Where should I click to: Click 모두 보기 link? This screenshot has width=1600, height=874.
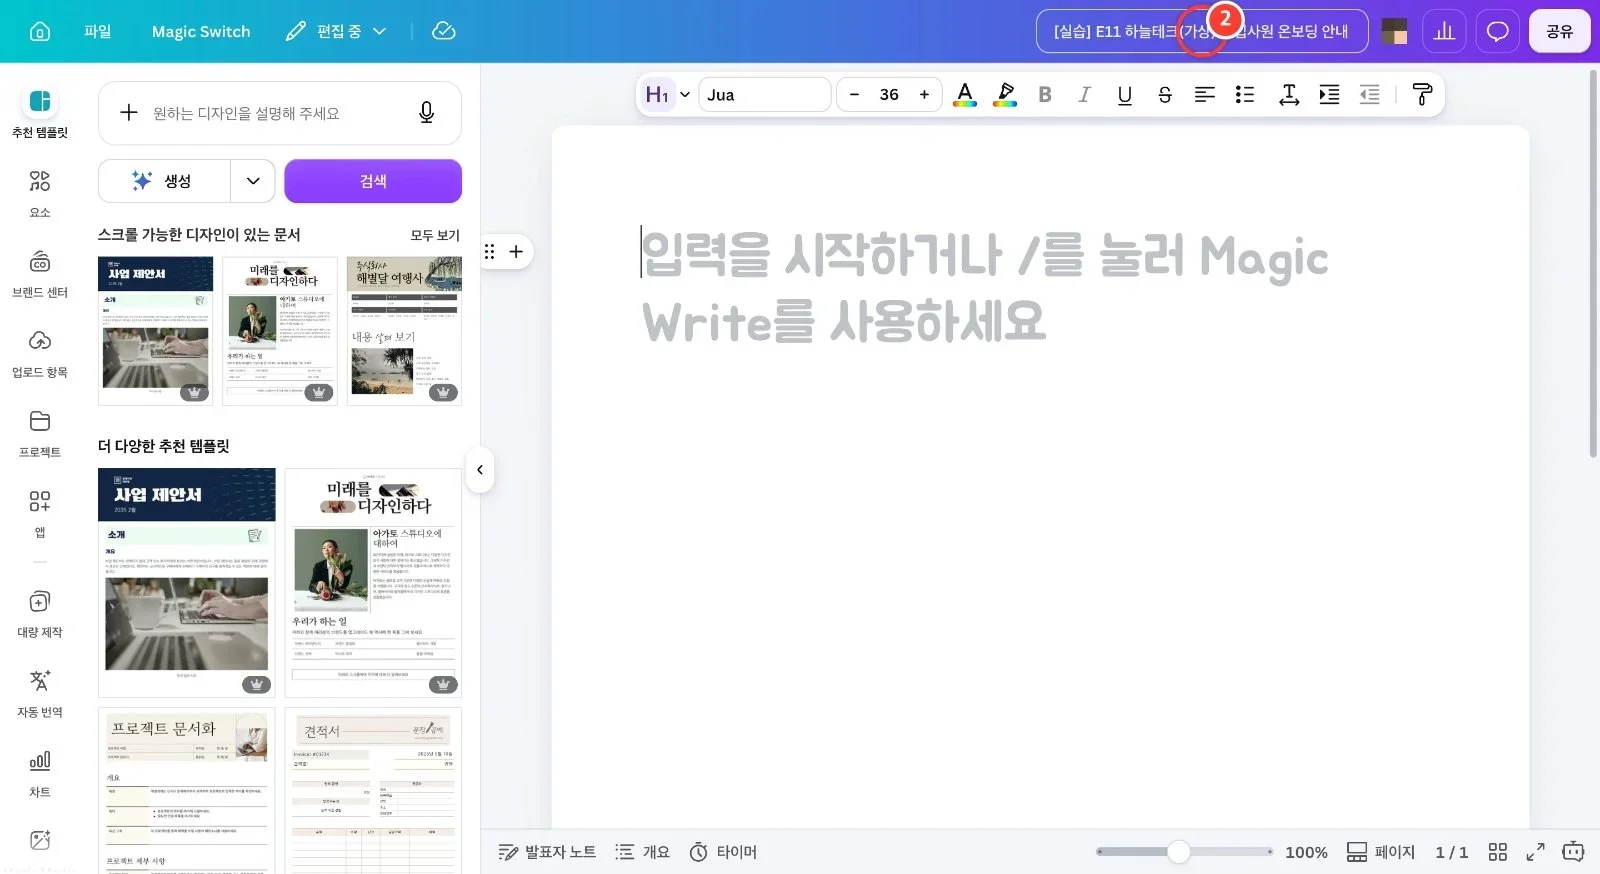click(x=435, y=235)
